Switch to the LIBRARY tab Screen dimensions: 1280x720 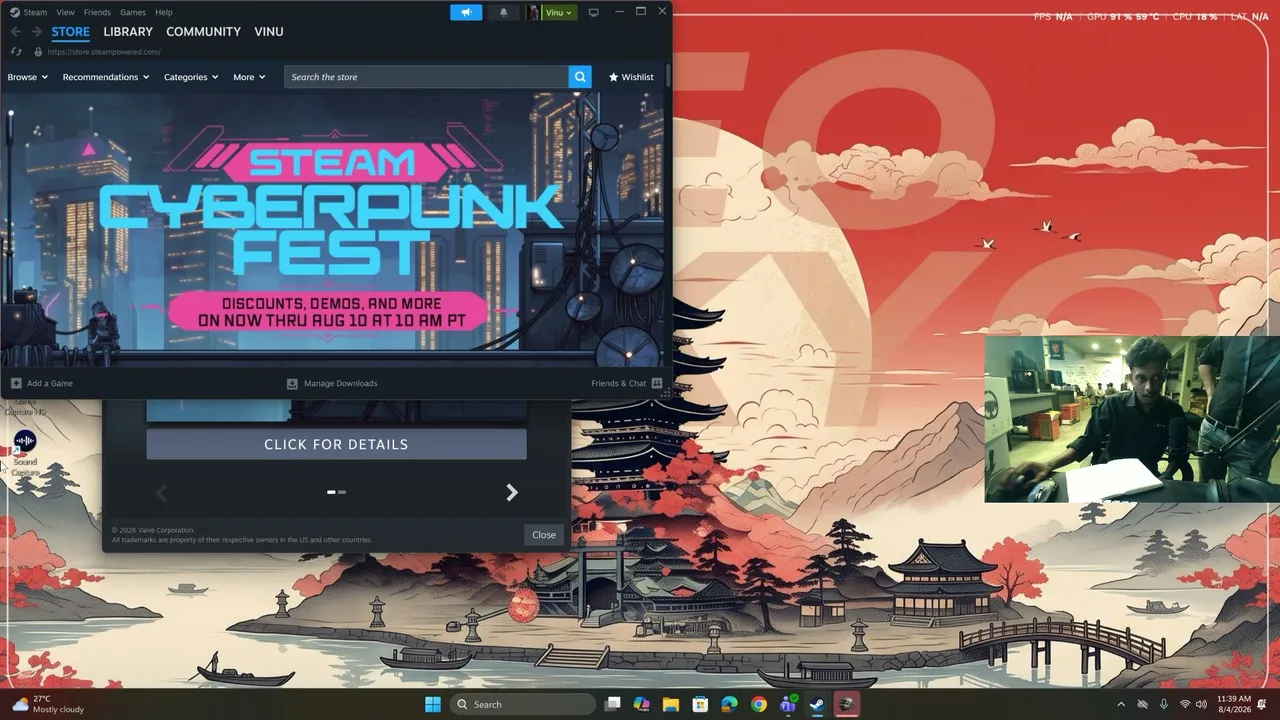point(128,32)
